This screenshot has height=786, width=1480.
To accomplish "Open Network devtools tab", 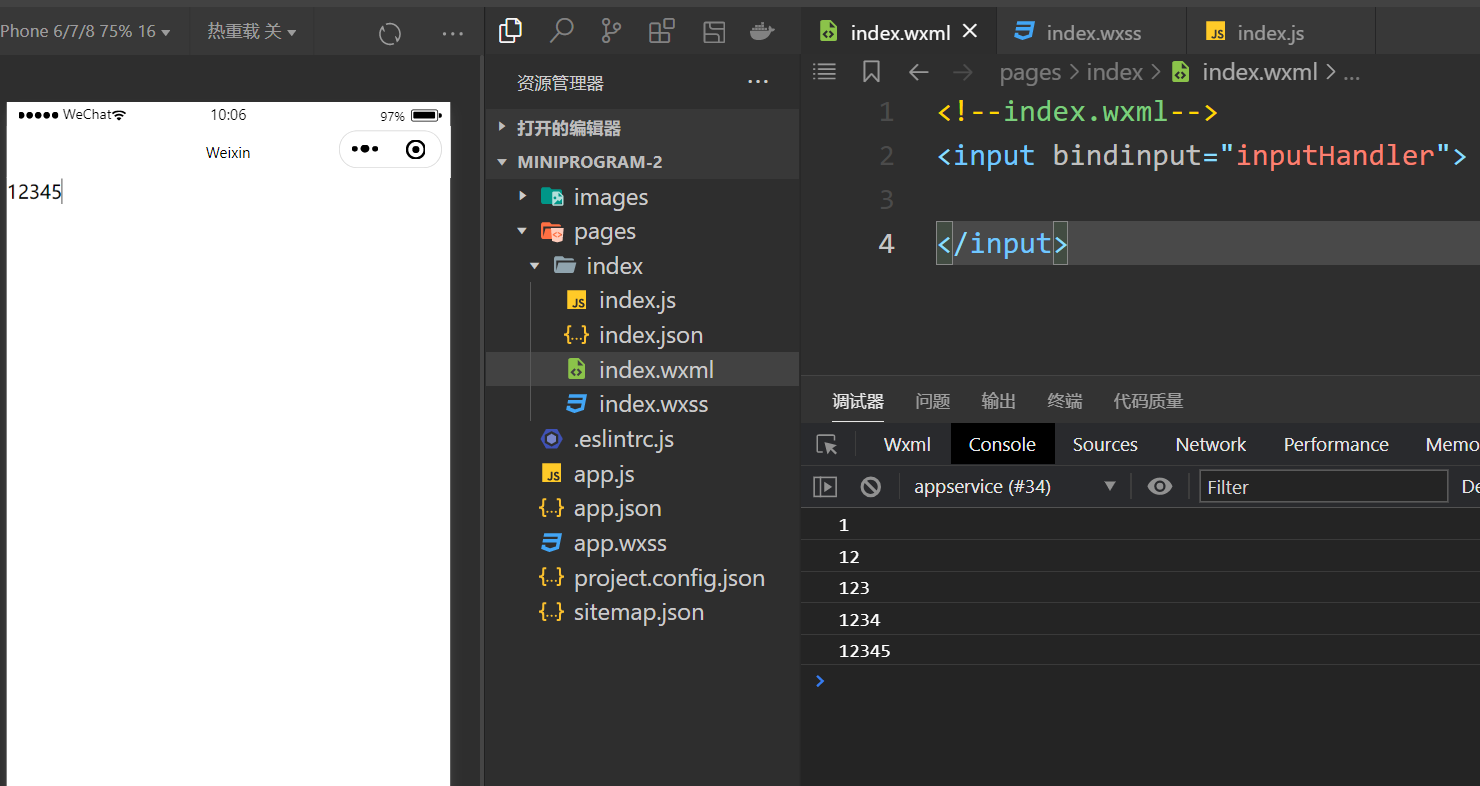I will [1210, 445].
